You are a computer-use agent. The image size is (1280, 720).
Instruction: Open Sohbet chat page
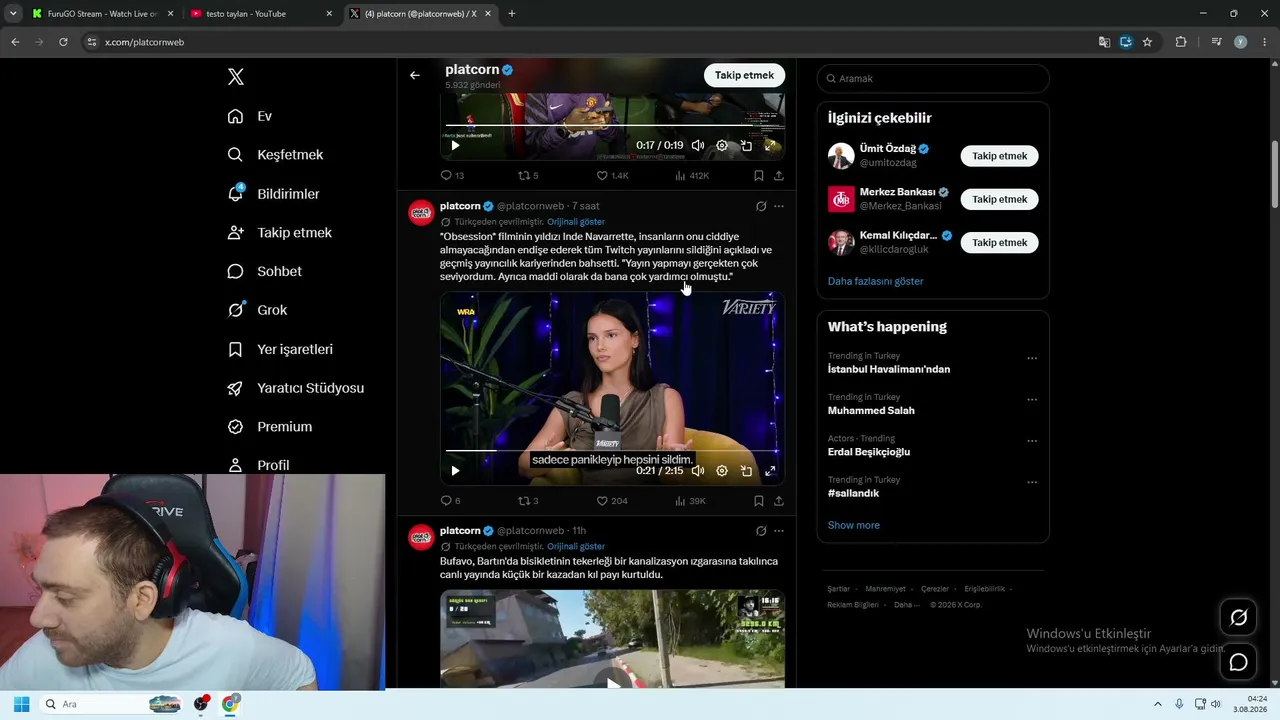(264, 271)
